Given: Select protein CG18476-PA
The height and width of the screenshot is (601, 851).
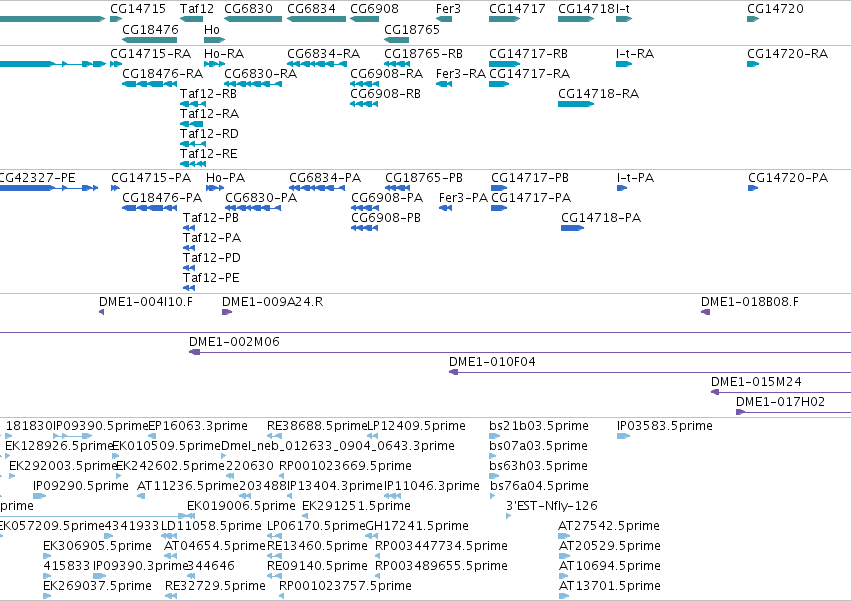Looking at the screenshot, I should tap(162, 198).
